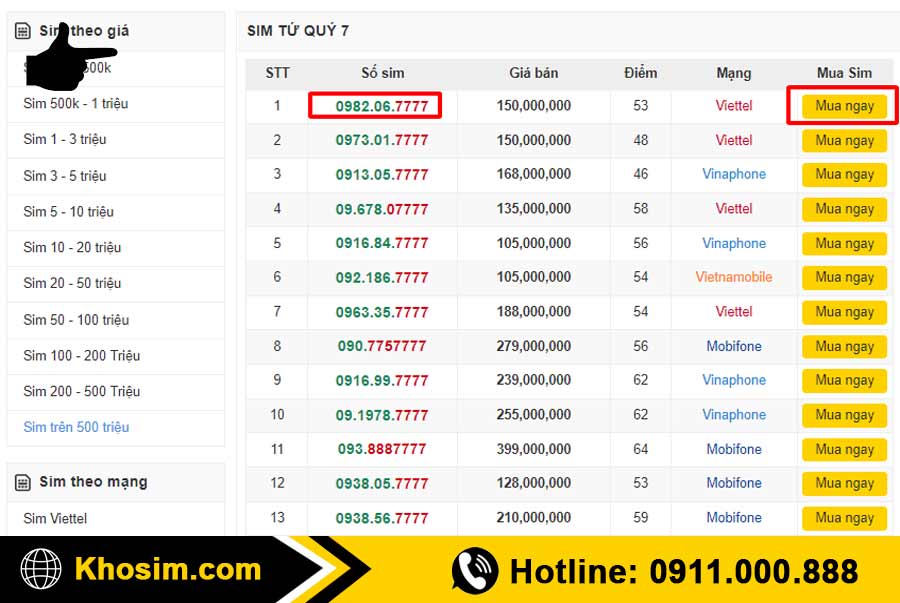Click the Vietnamobile network link in row 6
This screenshot has height=603, width=900.
point(734,277)
